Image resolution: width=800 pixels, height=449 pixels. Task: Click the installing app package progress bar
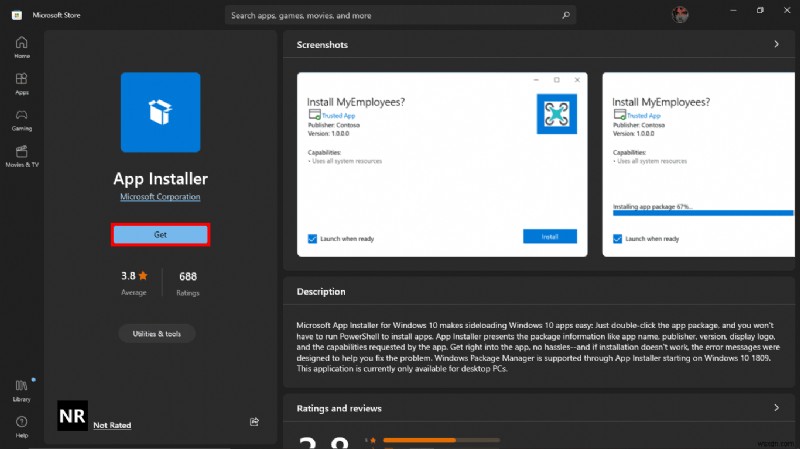click(x=703, y=213)
